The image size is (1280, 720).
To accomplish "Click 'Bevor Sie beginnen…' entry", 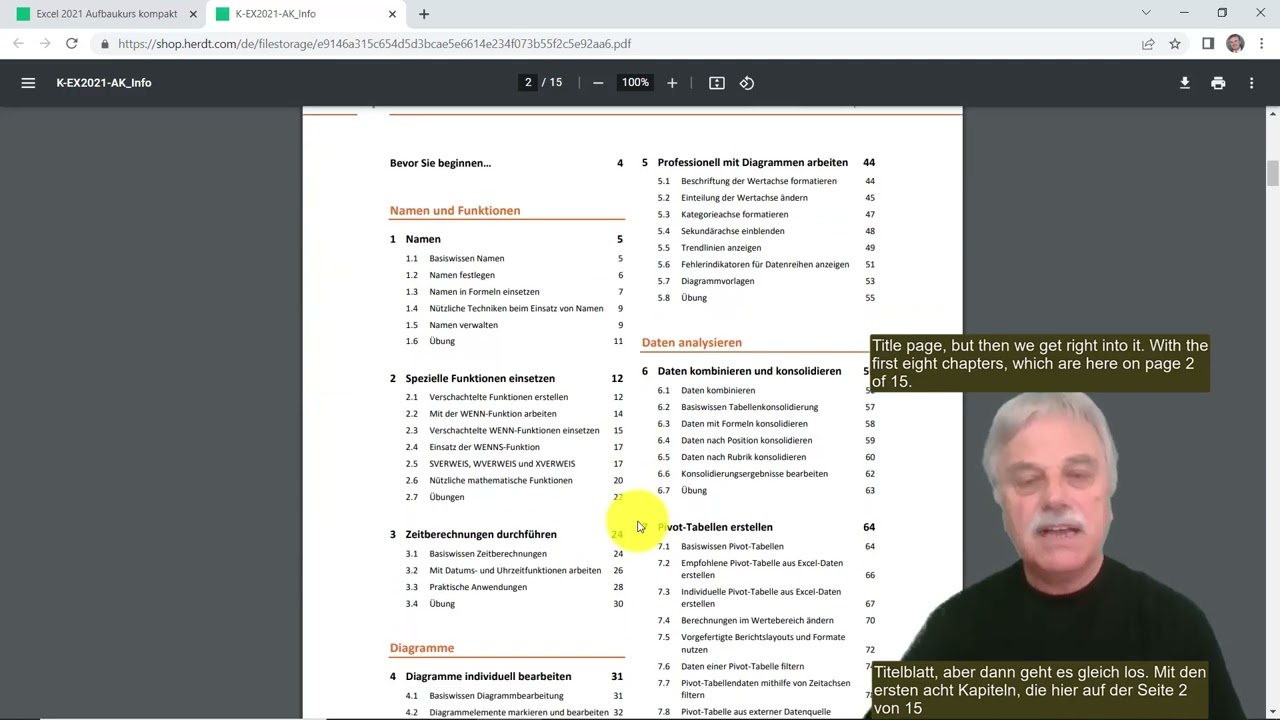I will [440, 163].
